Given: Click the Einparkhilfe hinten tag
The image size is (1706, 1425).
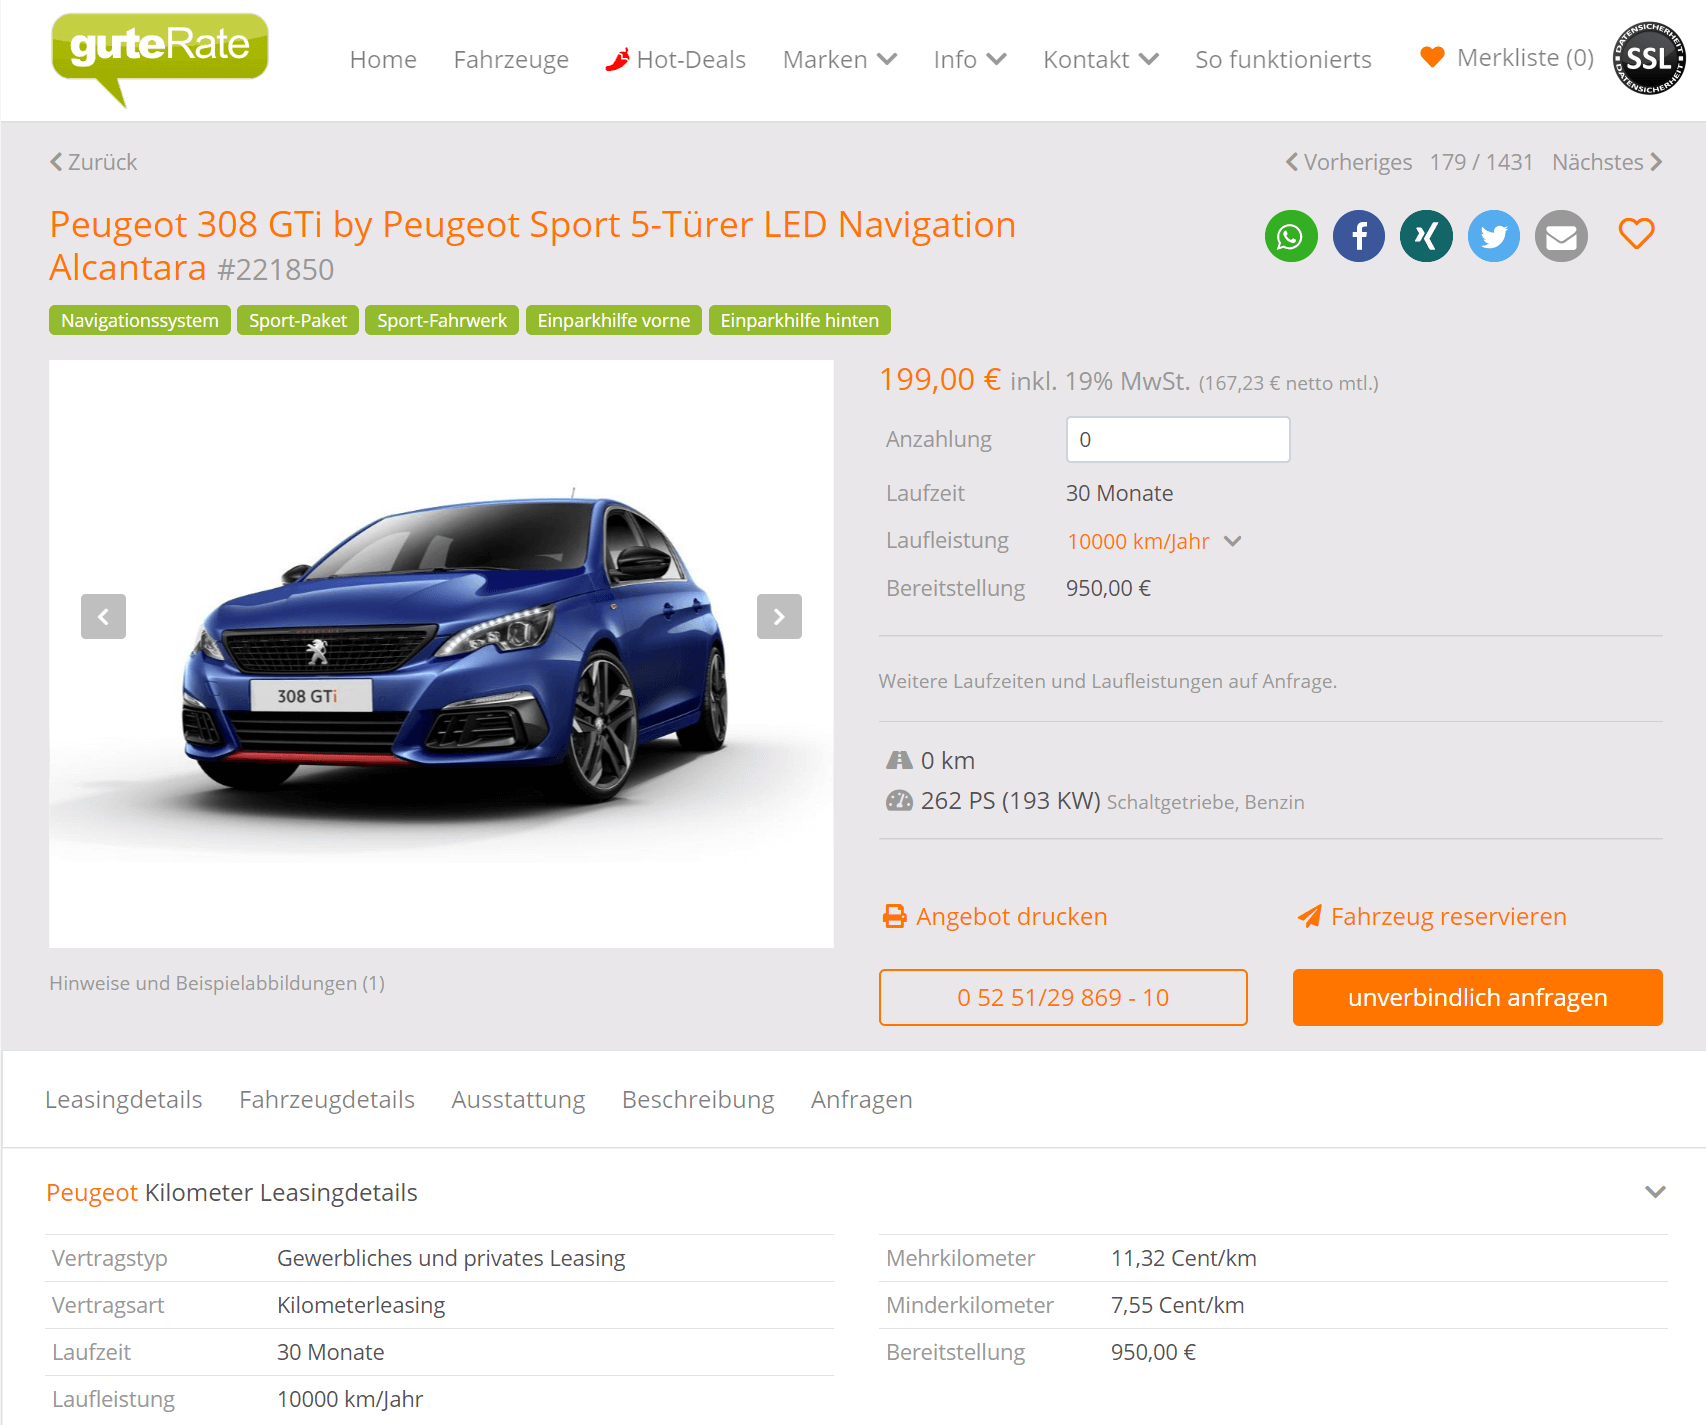Looking at the screenshot, I should (x=800, y=320).
